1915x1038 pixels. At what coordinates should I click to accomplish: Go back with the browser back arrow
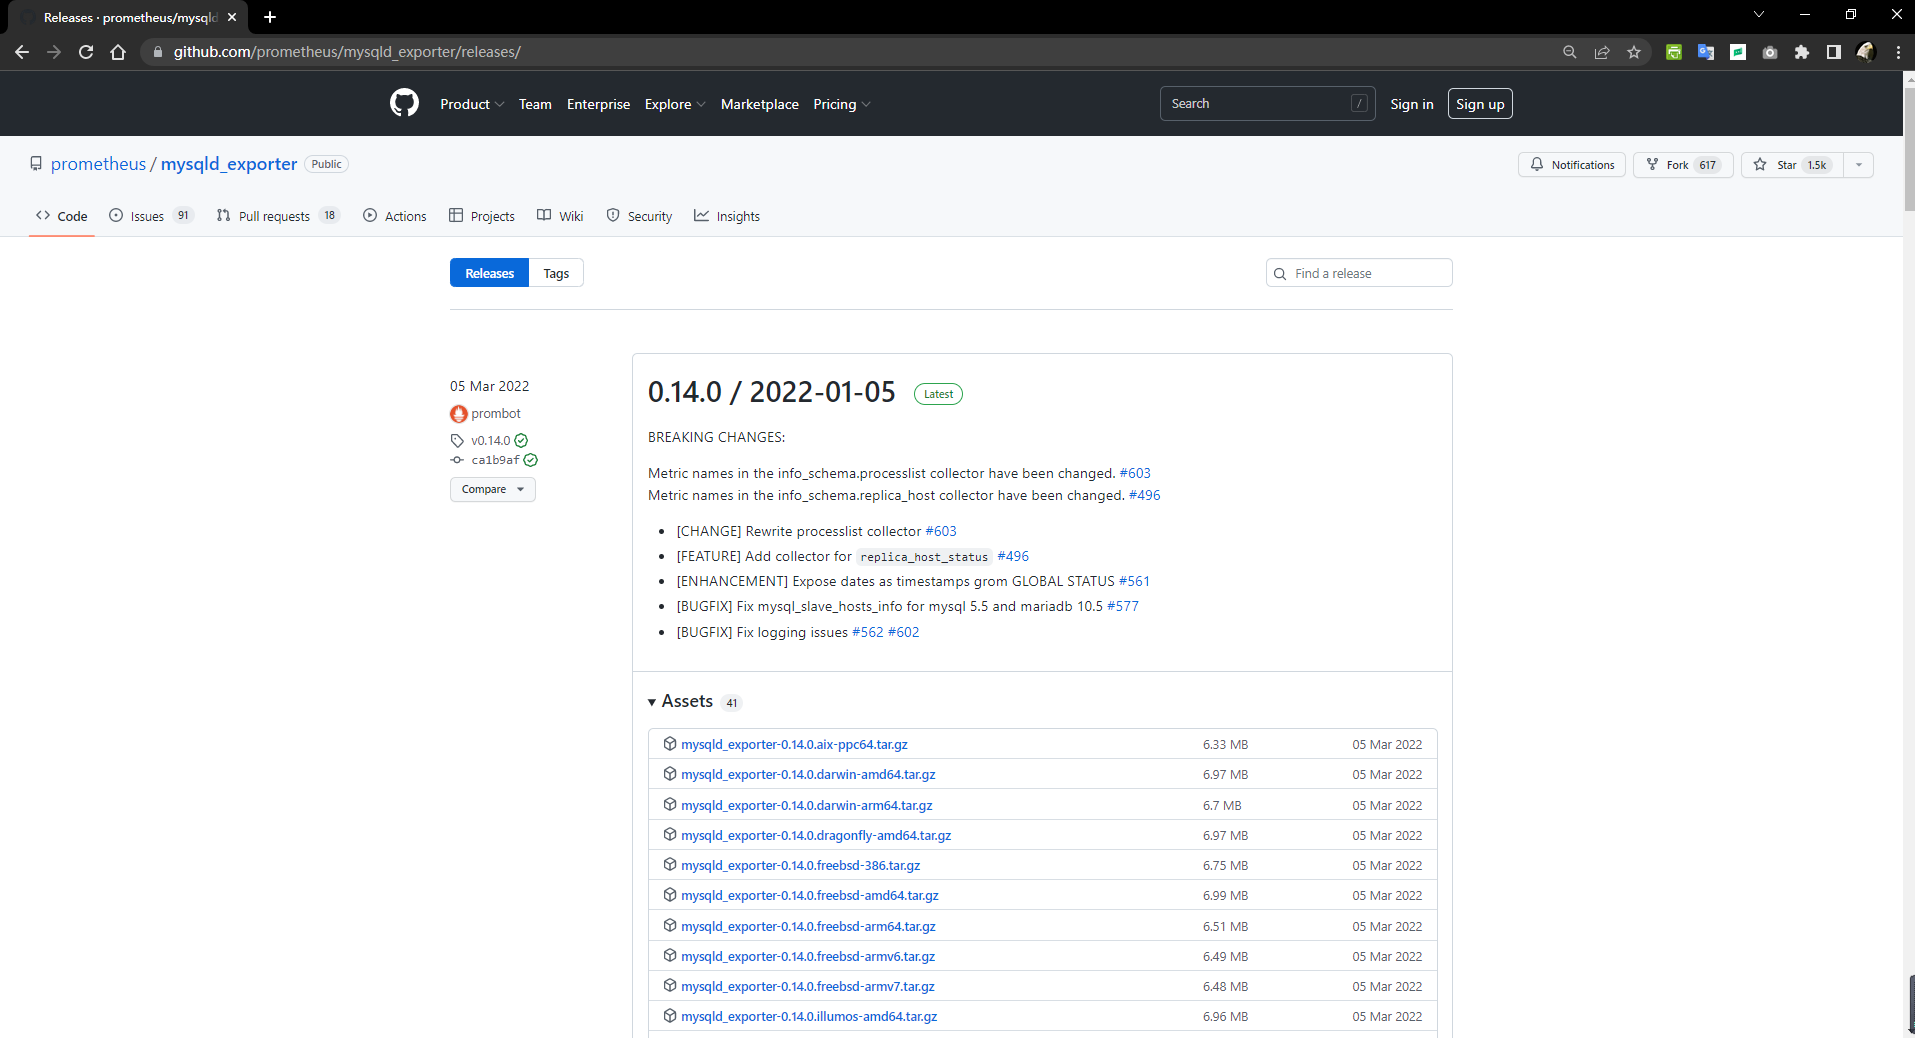(x=22, y=52)
